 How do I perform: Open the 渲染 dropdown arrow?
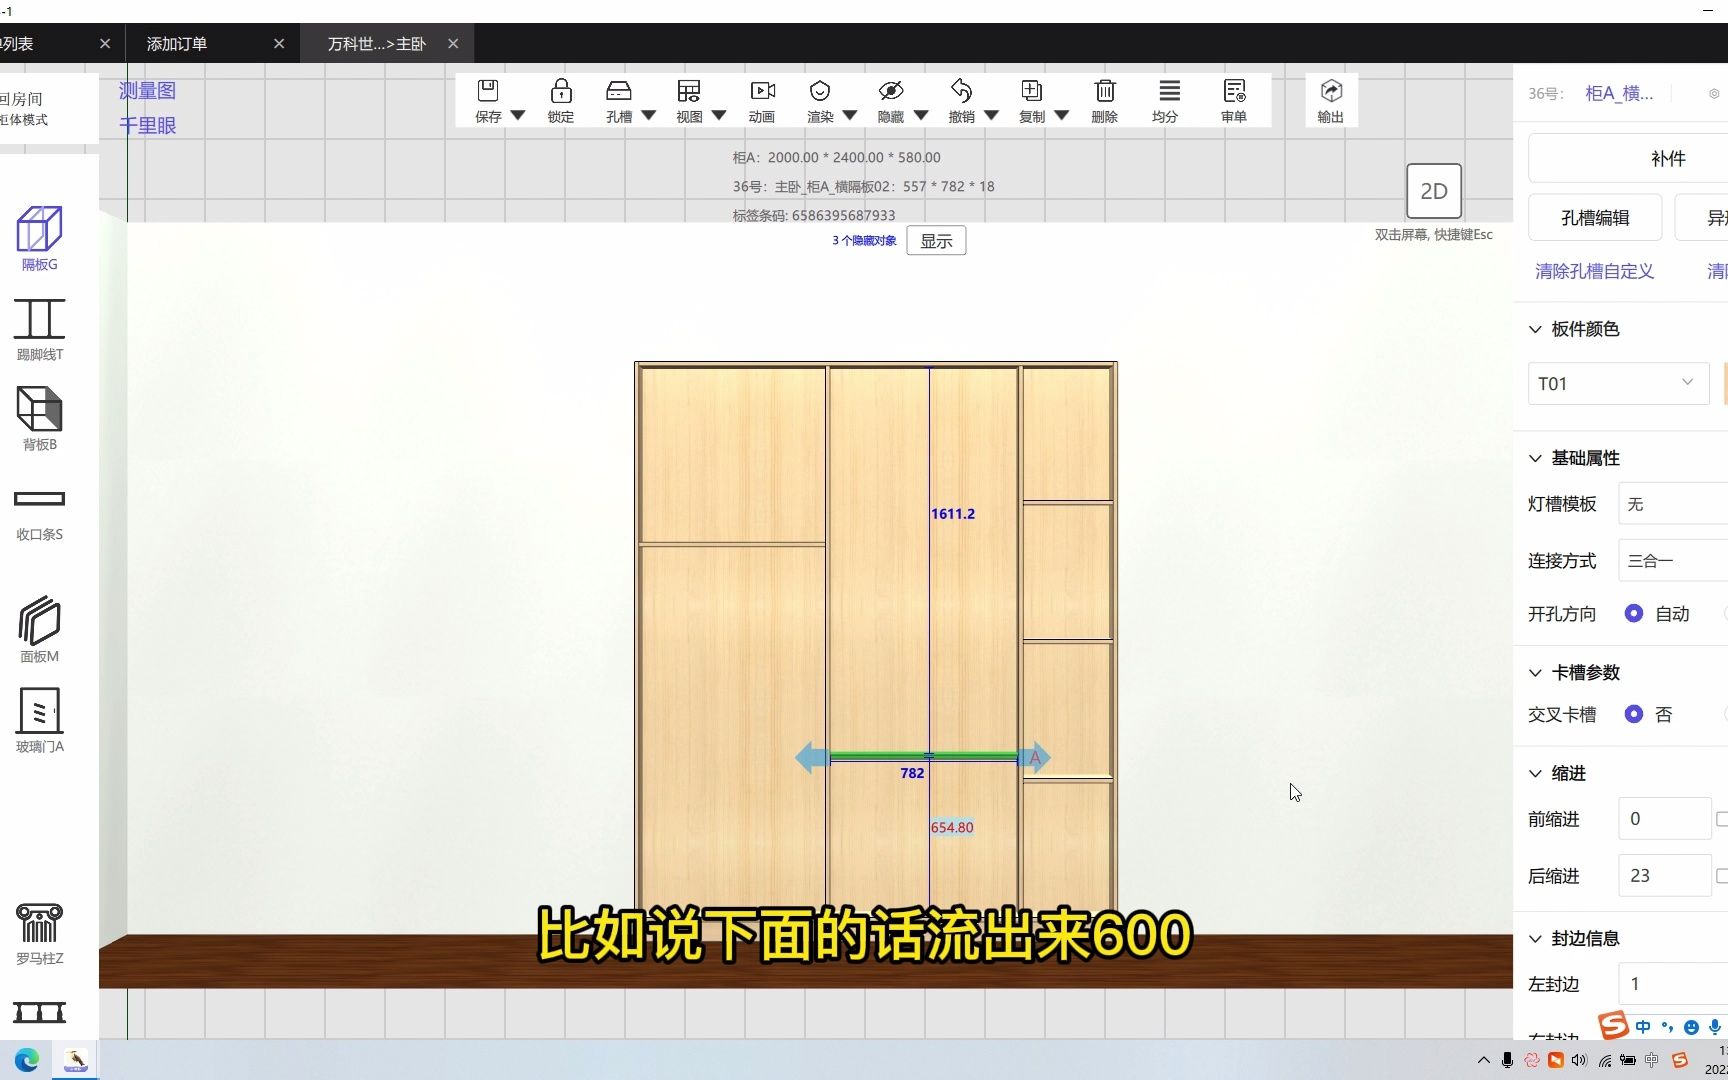[849, 116]
